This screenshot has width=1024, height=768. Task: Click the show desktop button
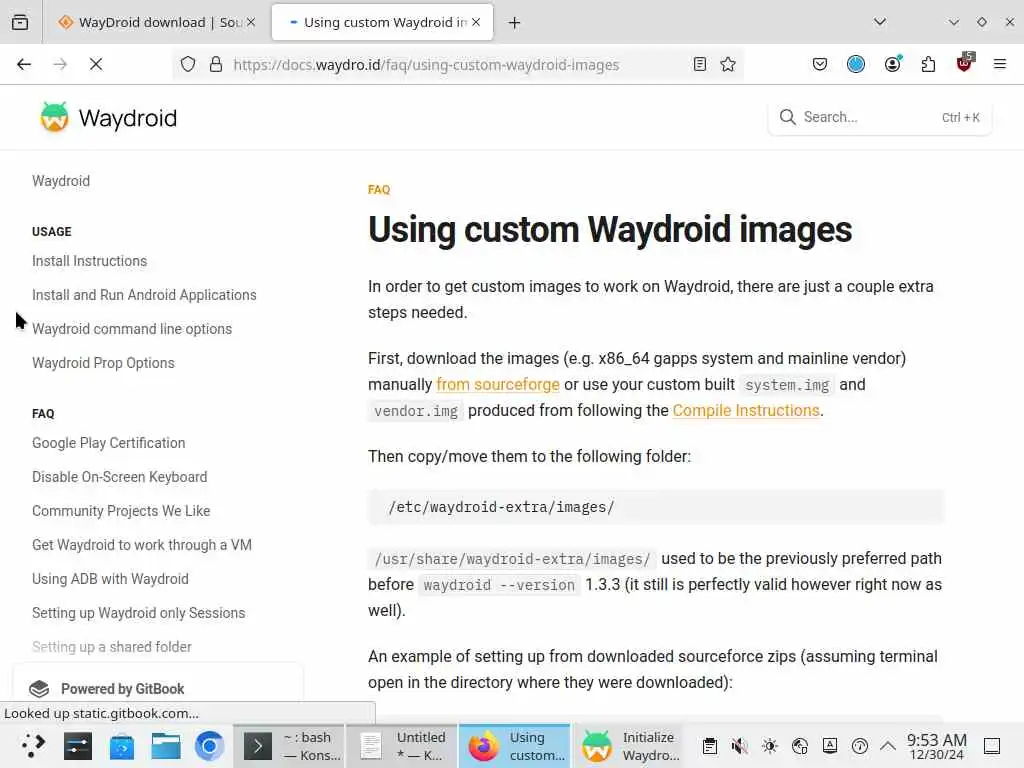click(992, 746)
